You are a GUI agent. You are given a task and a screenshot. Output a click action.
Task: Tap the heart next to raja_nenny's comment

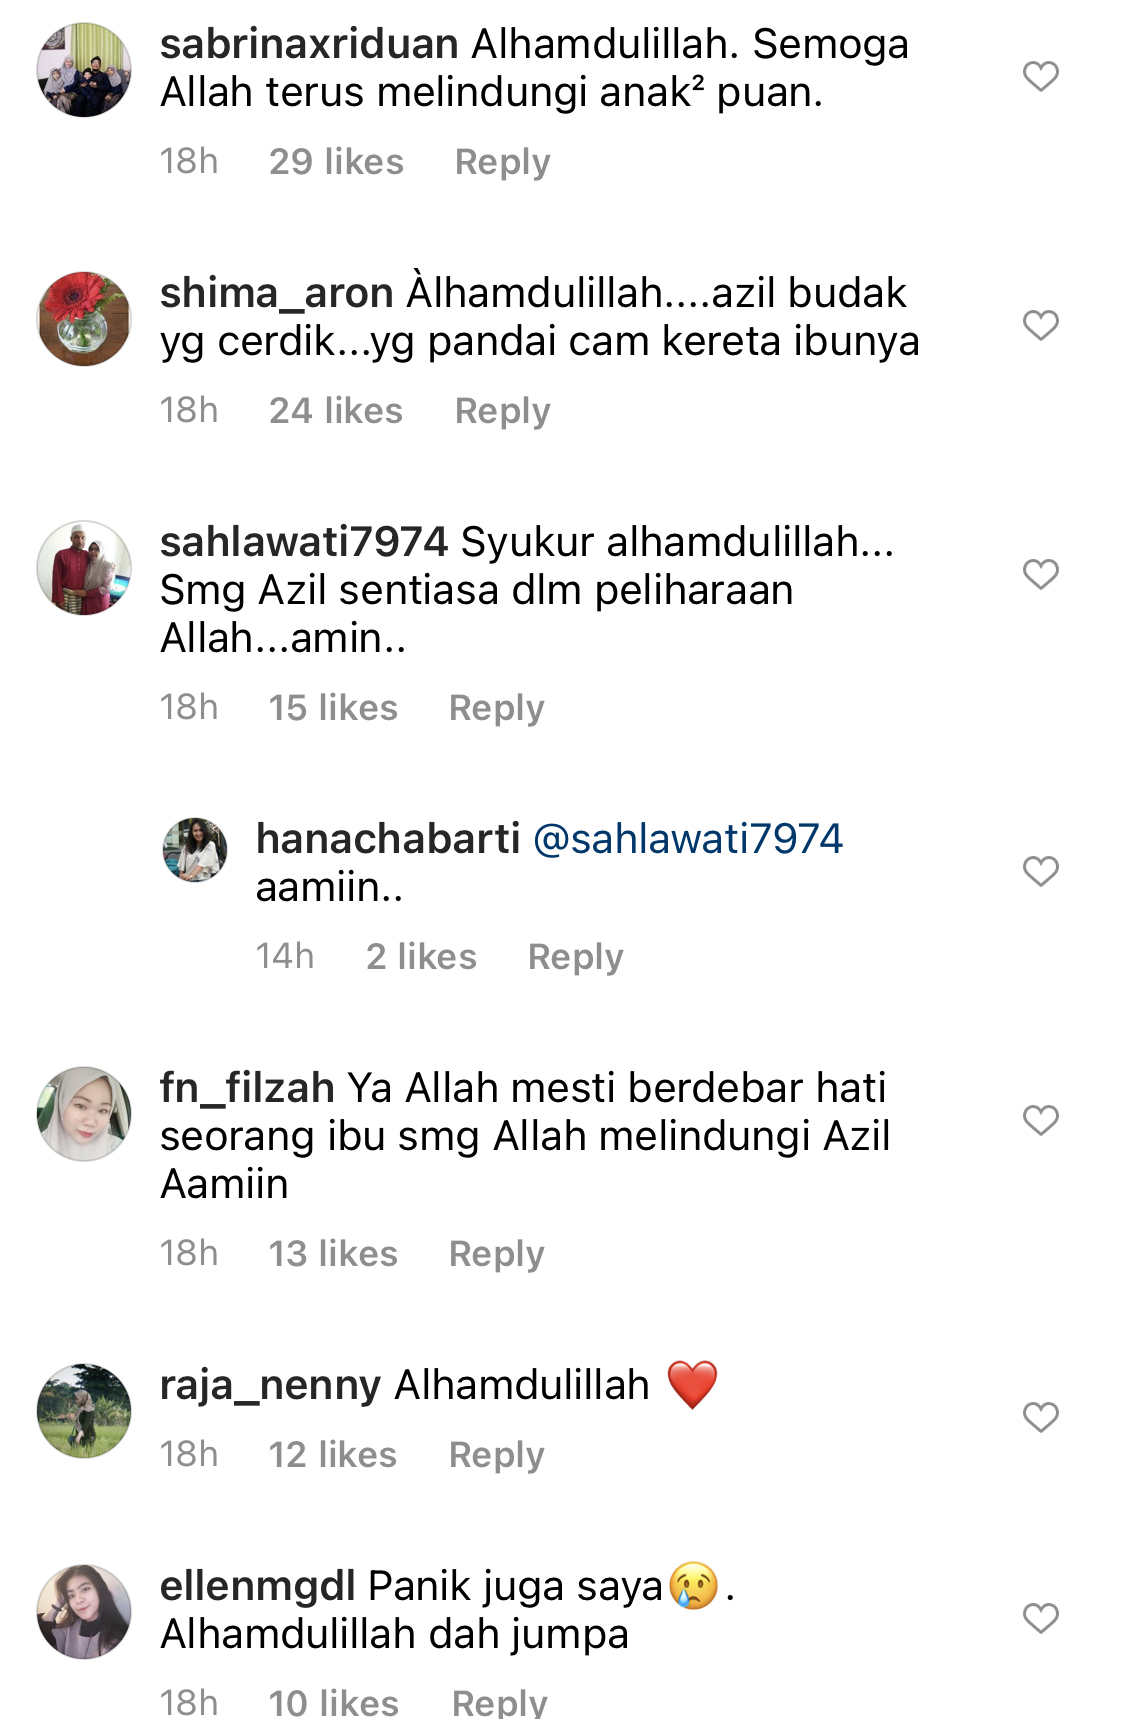tap(1040, 1417)
